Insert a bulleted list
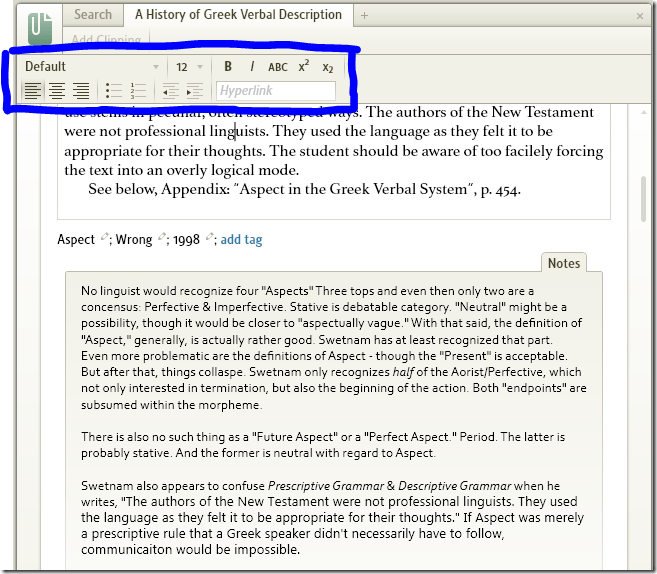Image resolution: width=657 pixels, height=574 pixels. point(113,91)
